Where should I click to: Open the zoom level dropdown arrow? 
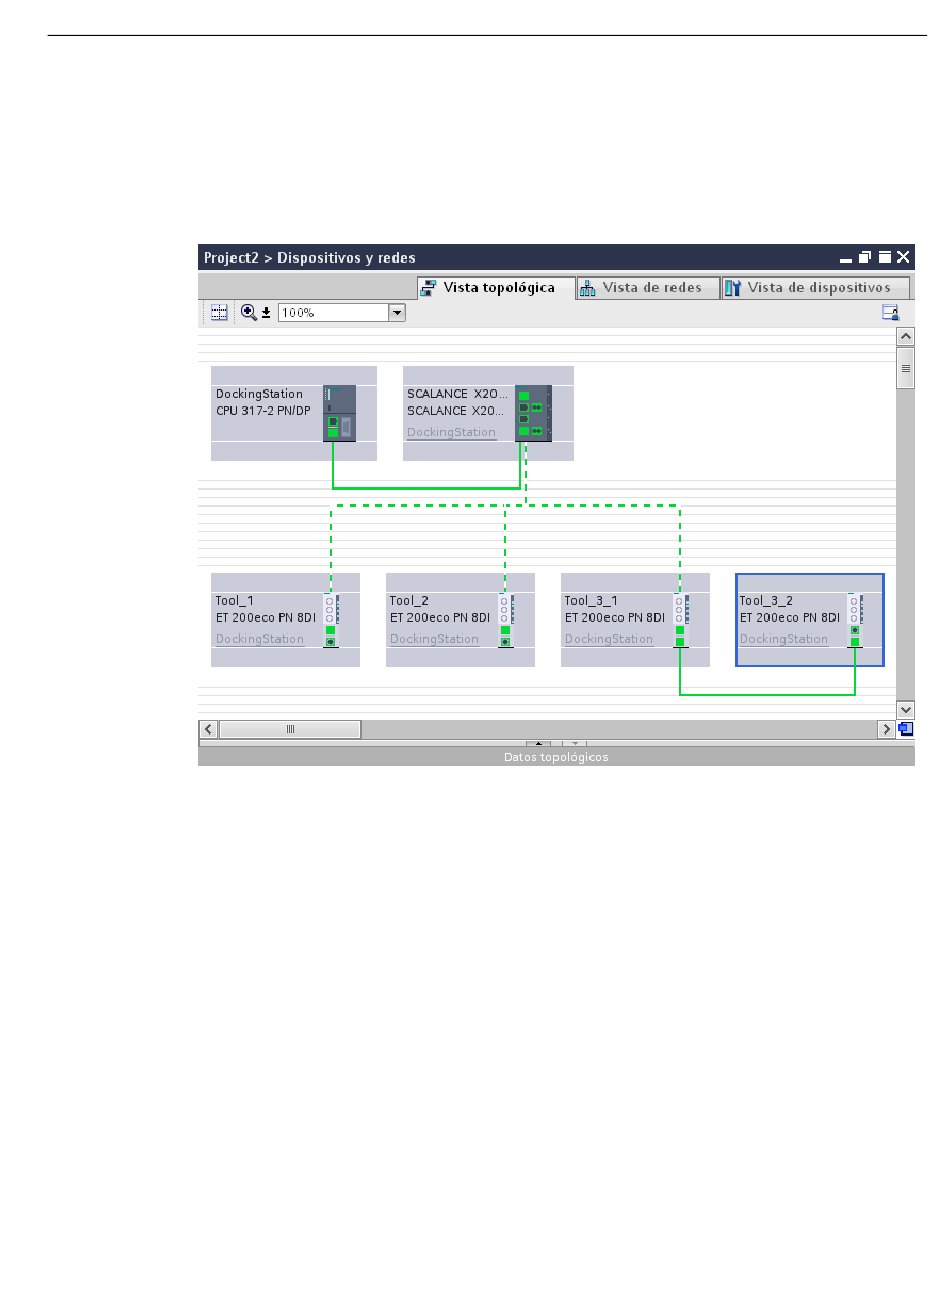(x=397, y=313)
